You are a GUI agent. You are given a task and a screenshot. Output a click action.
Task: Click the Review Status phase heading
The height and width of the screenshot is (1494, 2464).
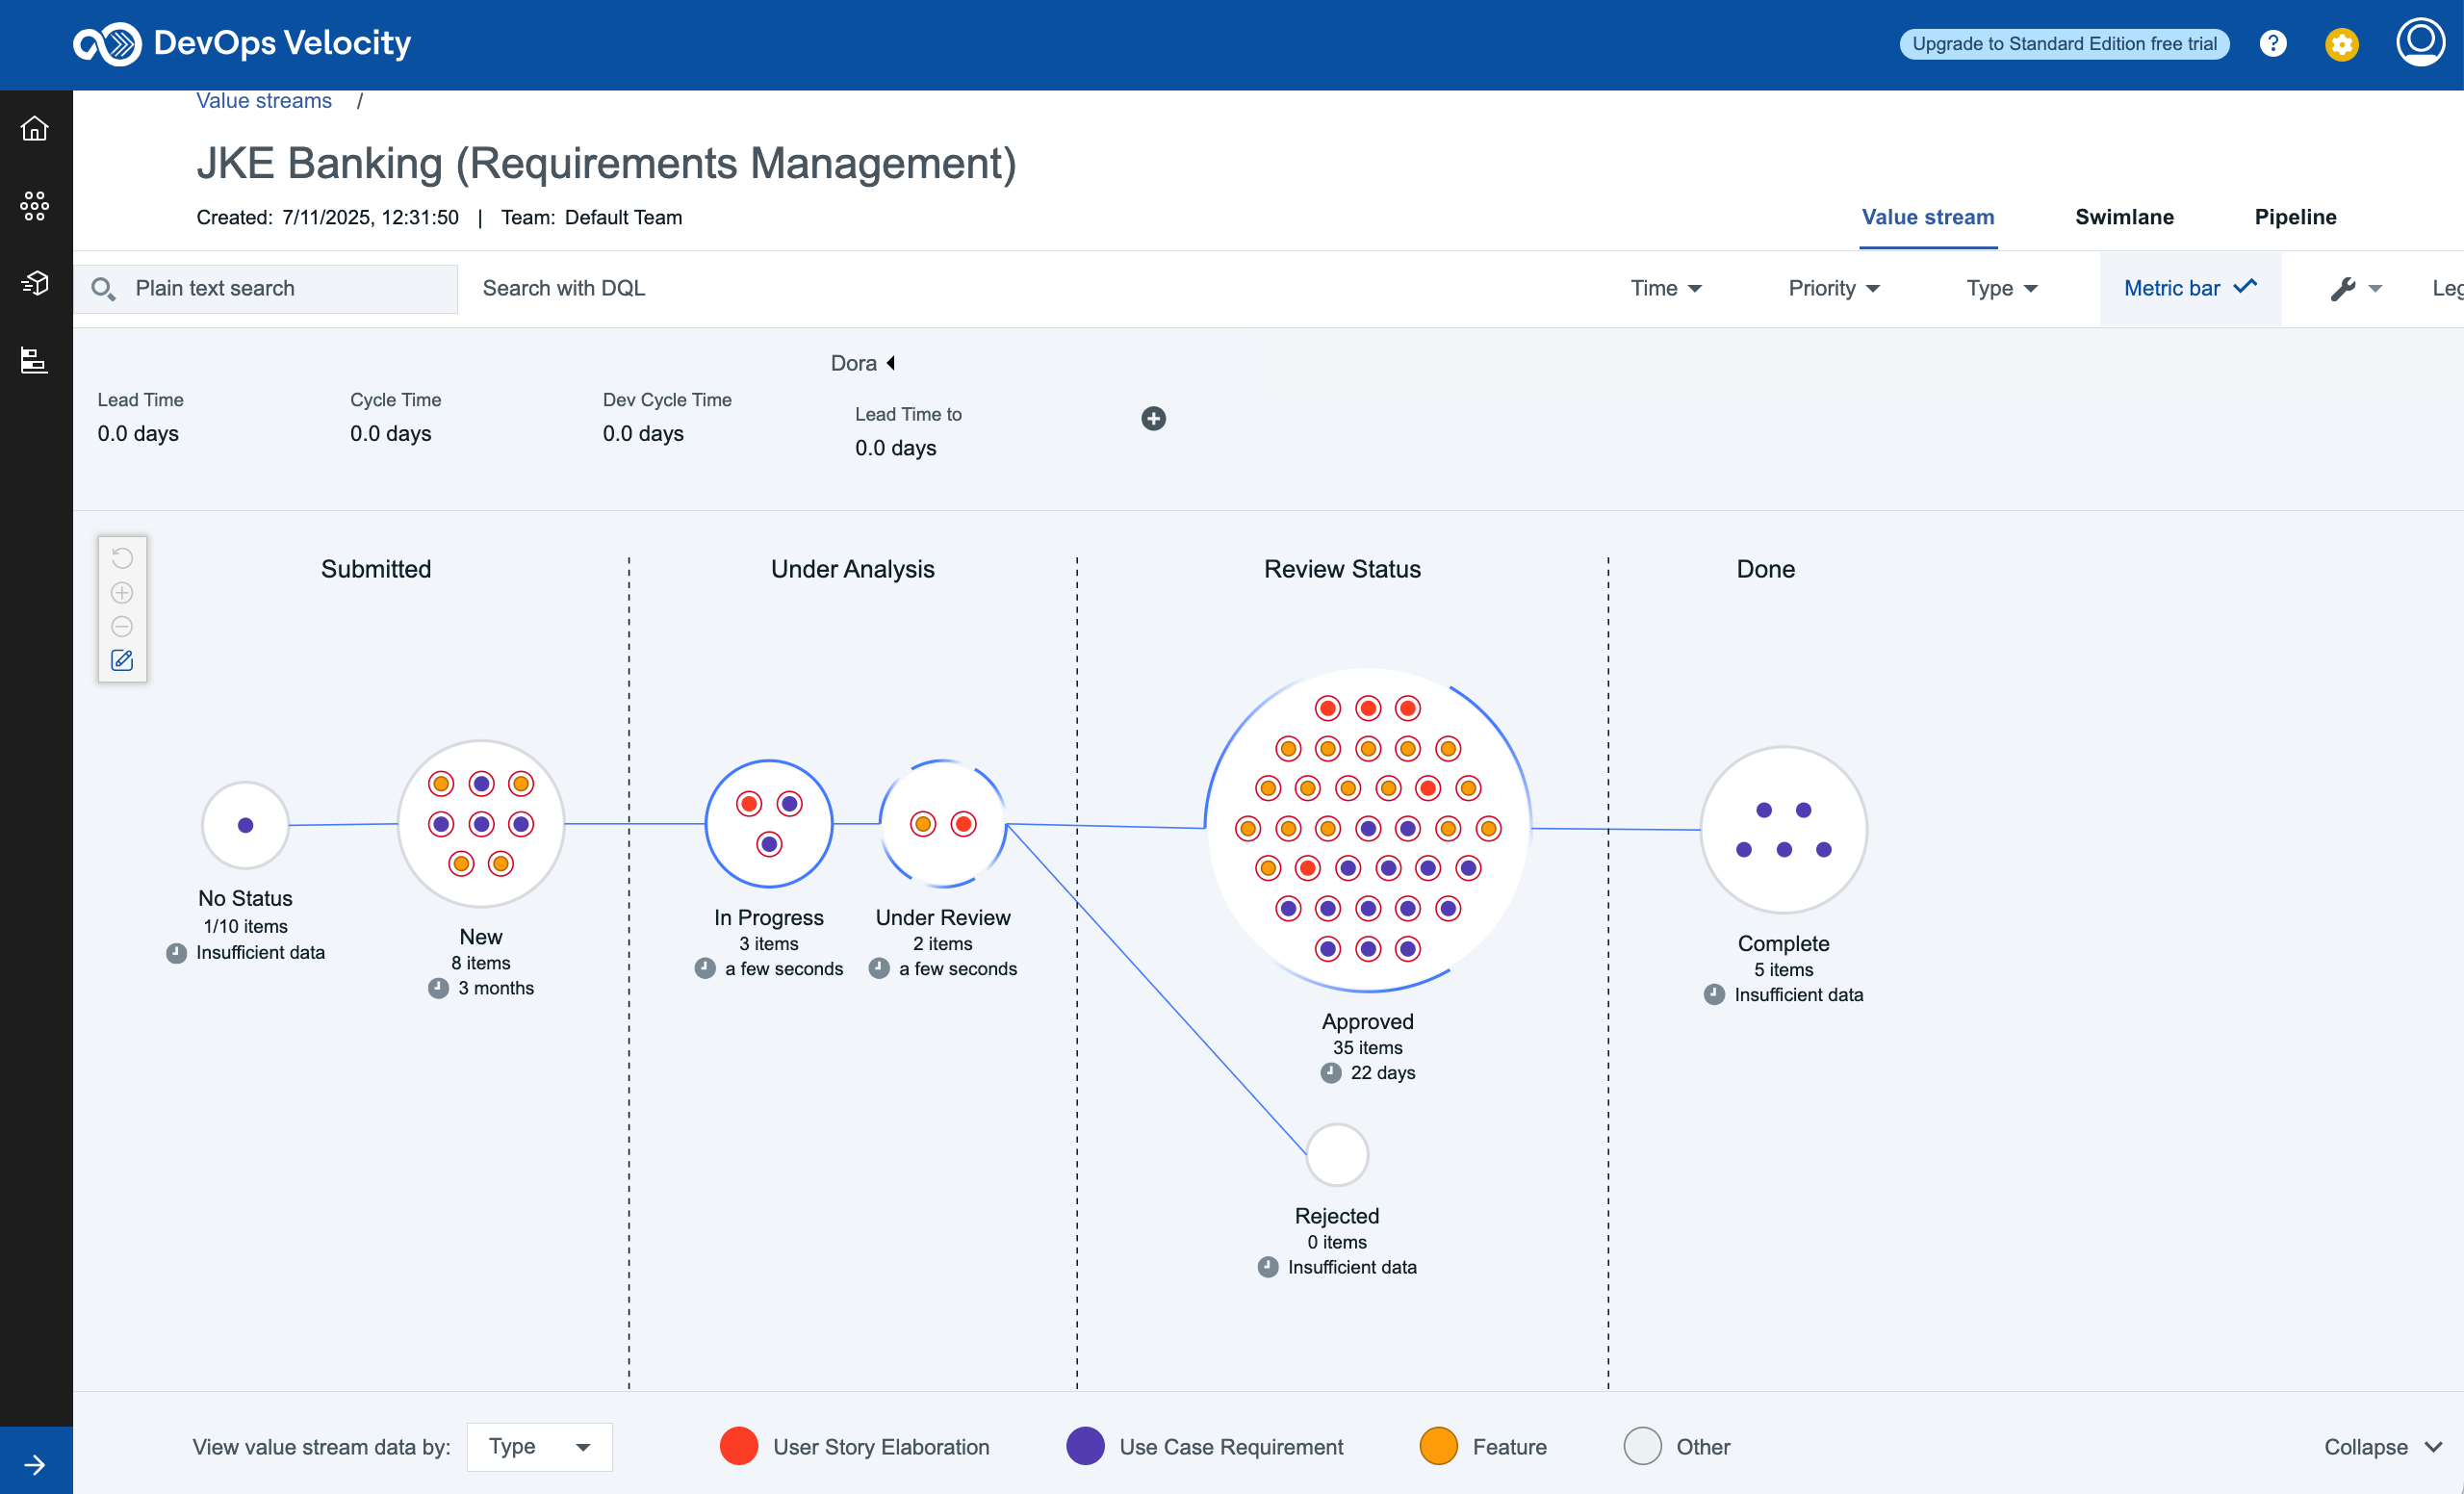pos(1342,569)
